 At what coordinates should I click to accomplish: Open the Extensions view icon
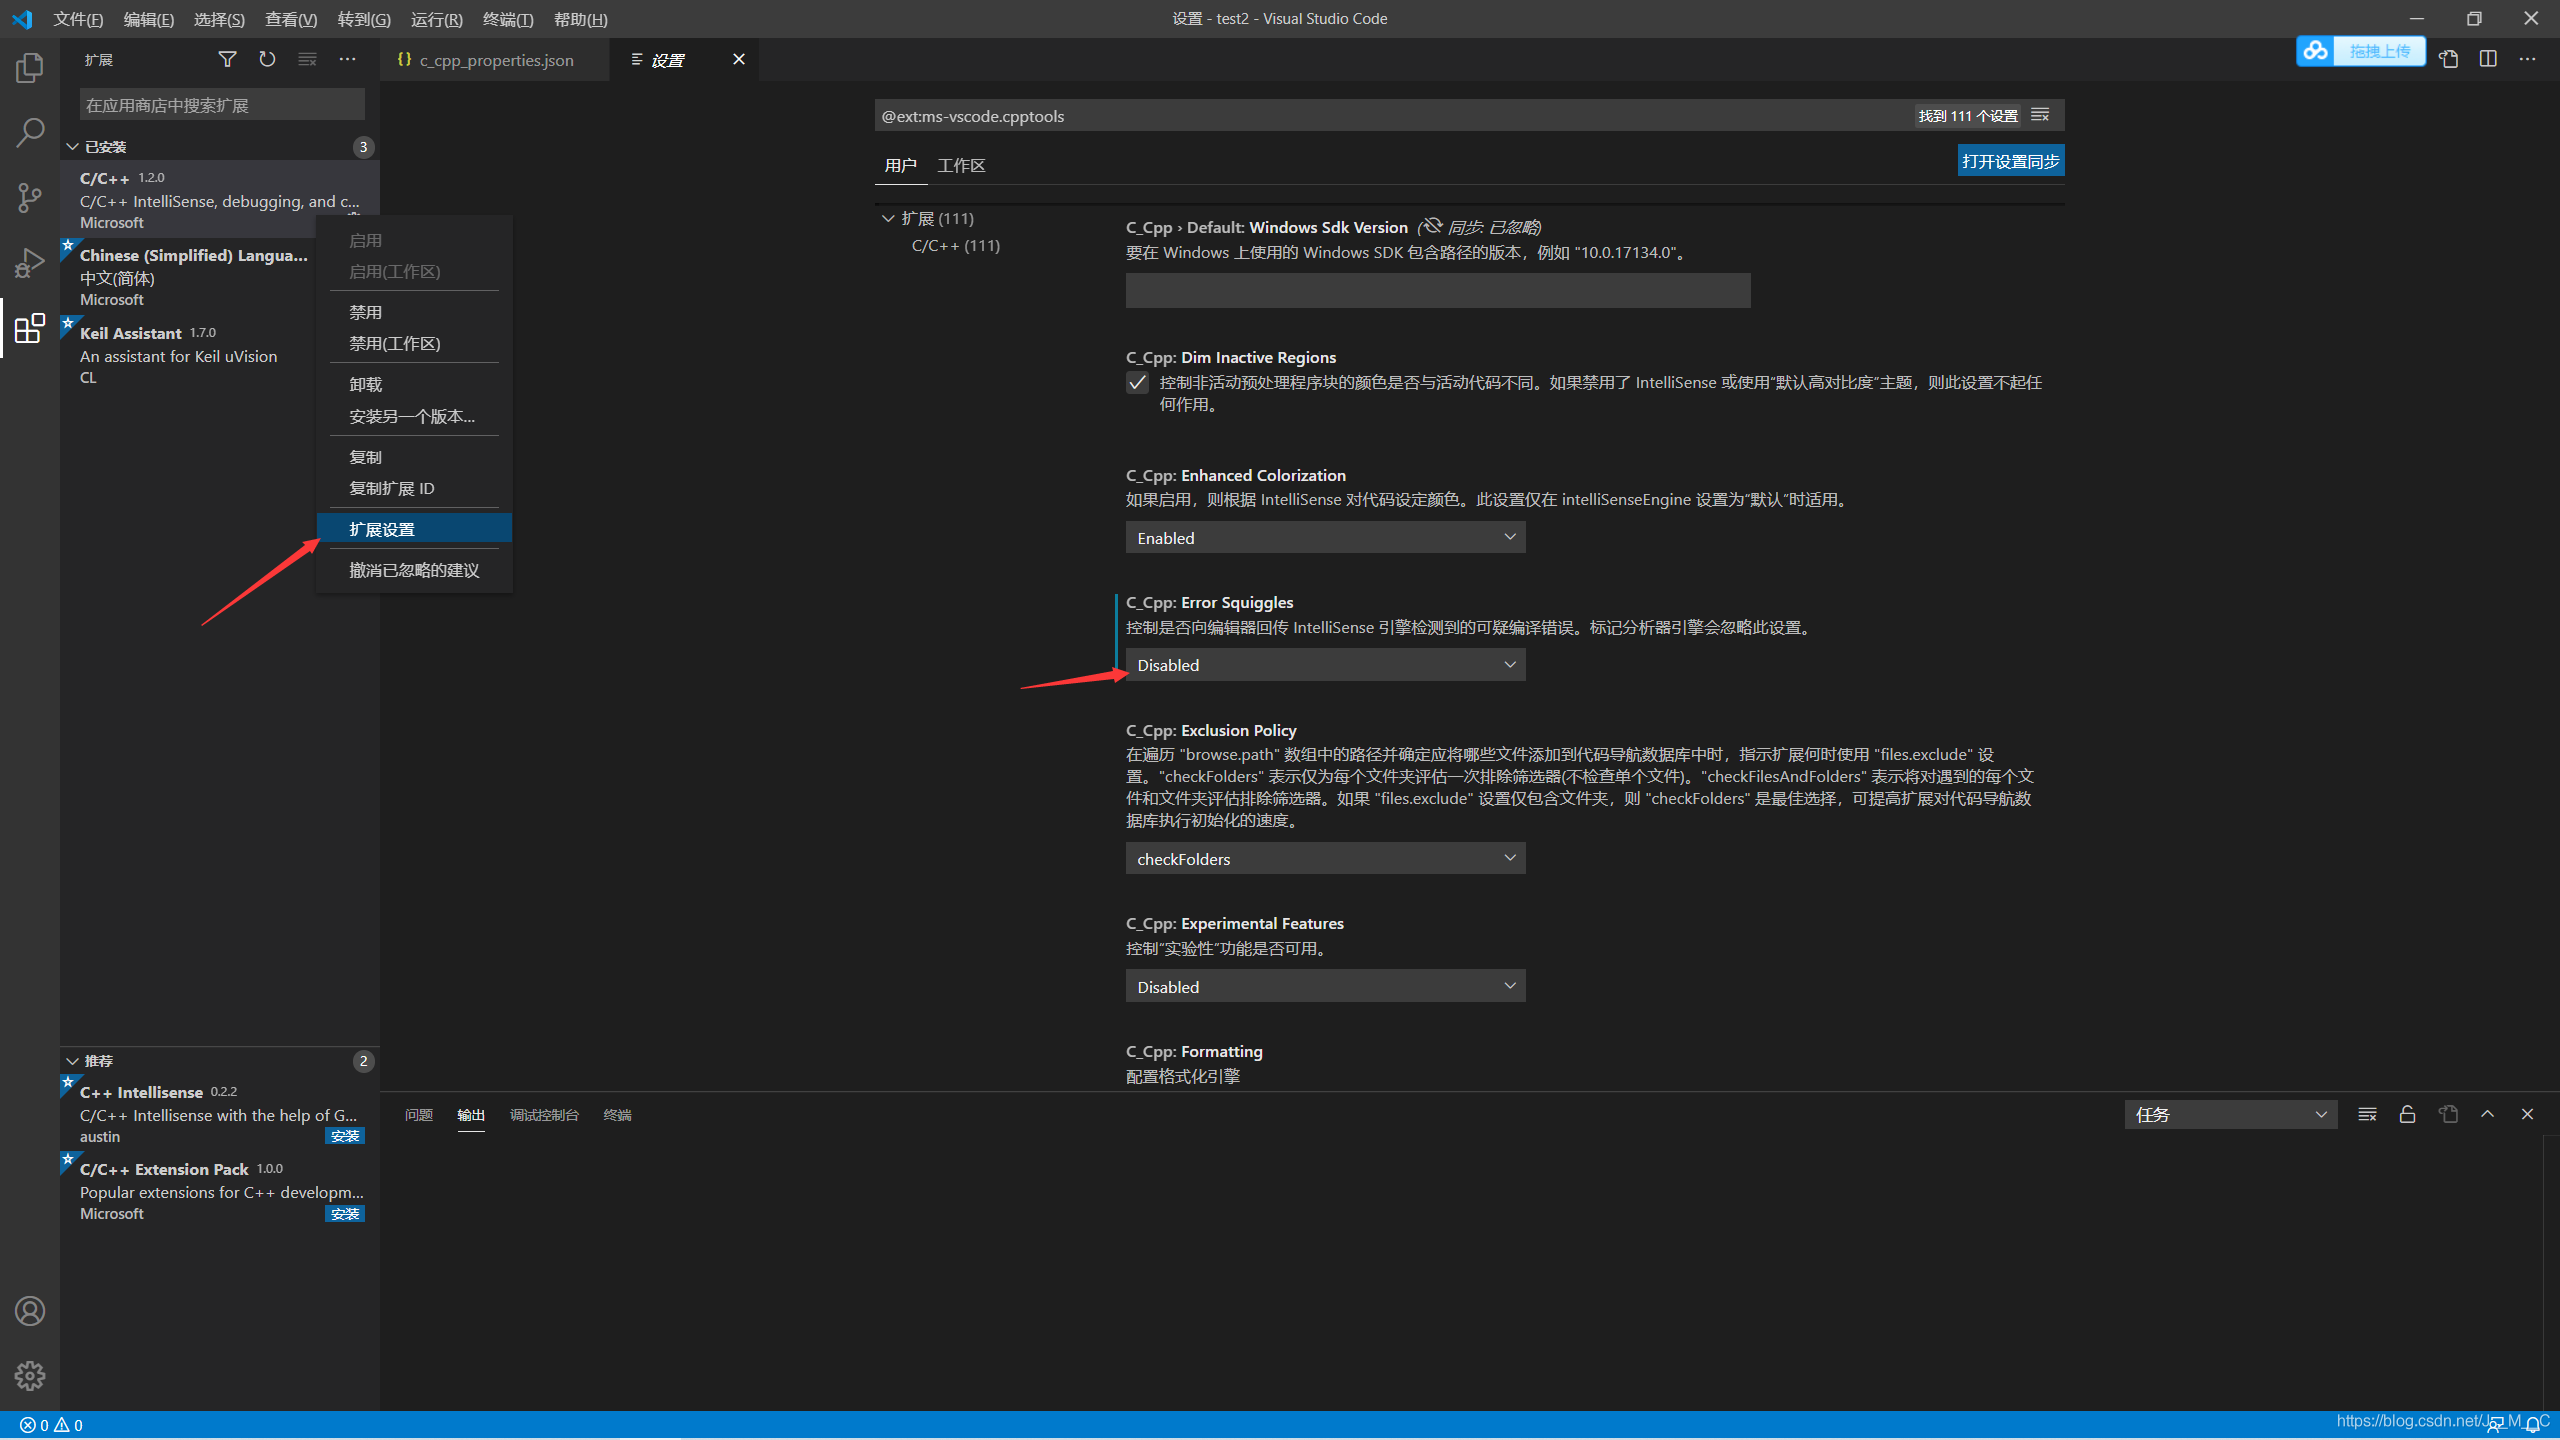click(30, 328)
